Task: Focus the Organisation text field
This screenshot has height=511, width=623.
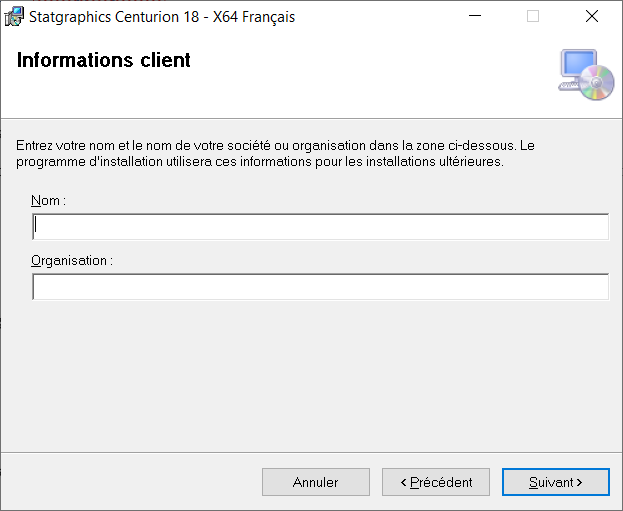Action: tap(320, 286)
